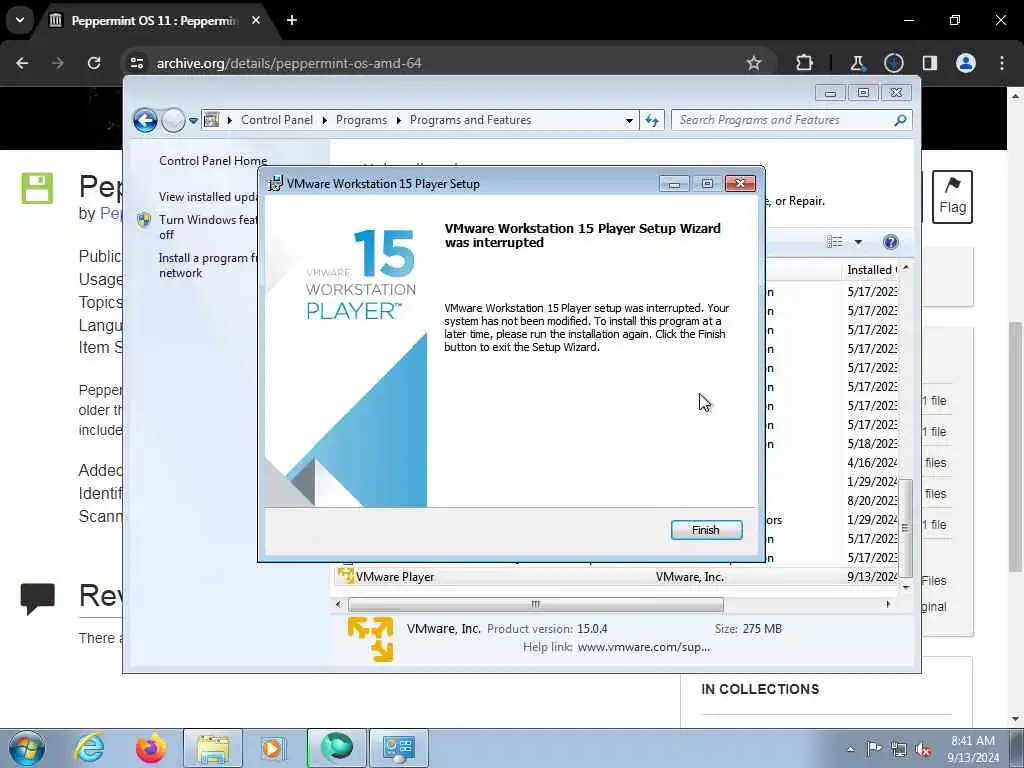
Task: Click the refresh button beside address bar
Action: click(652, 120)
